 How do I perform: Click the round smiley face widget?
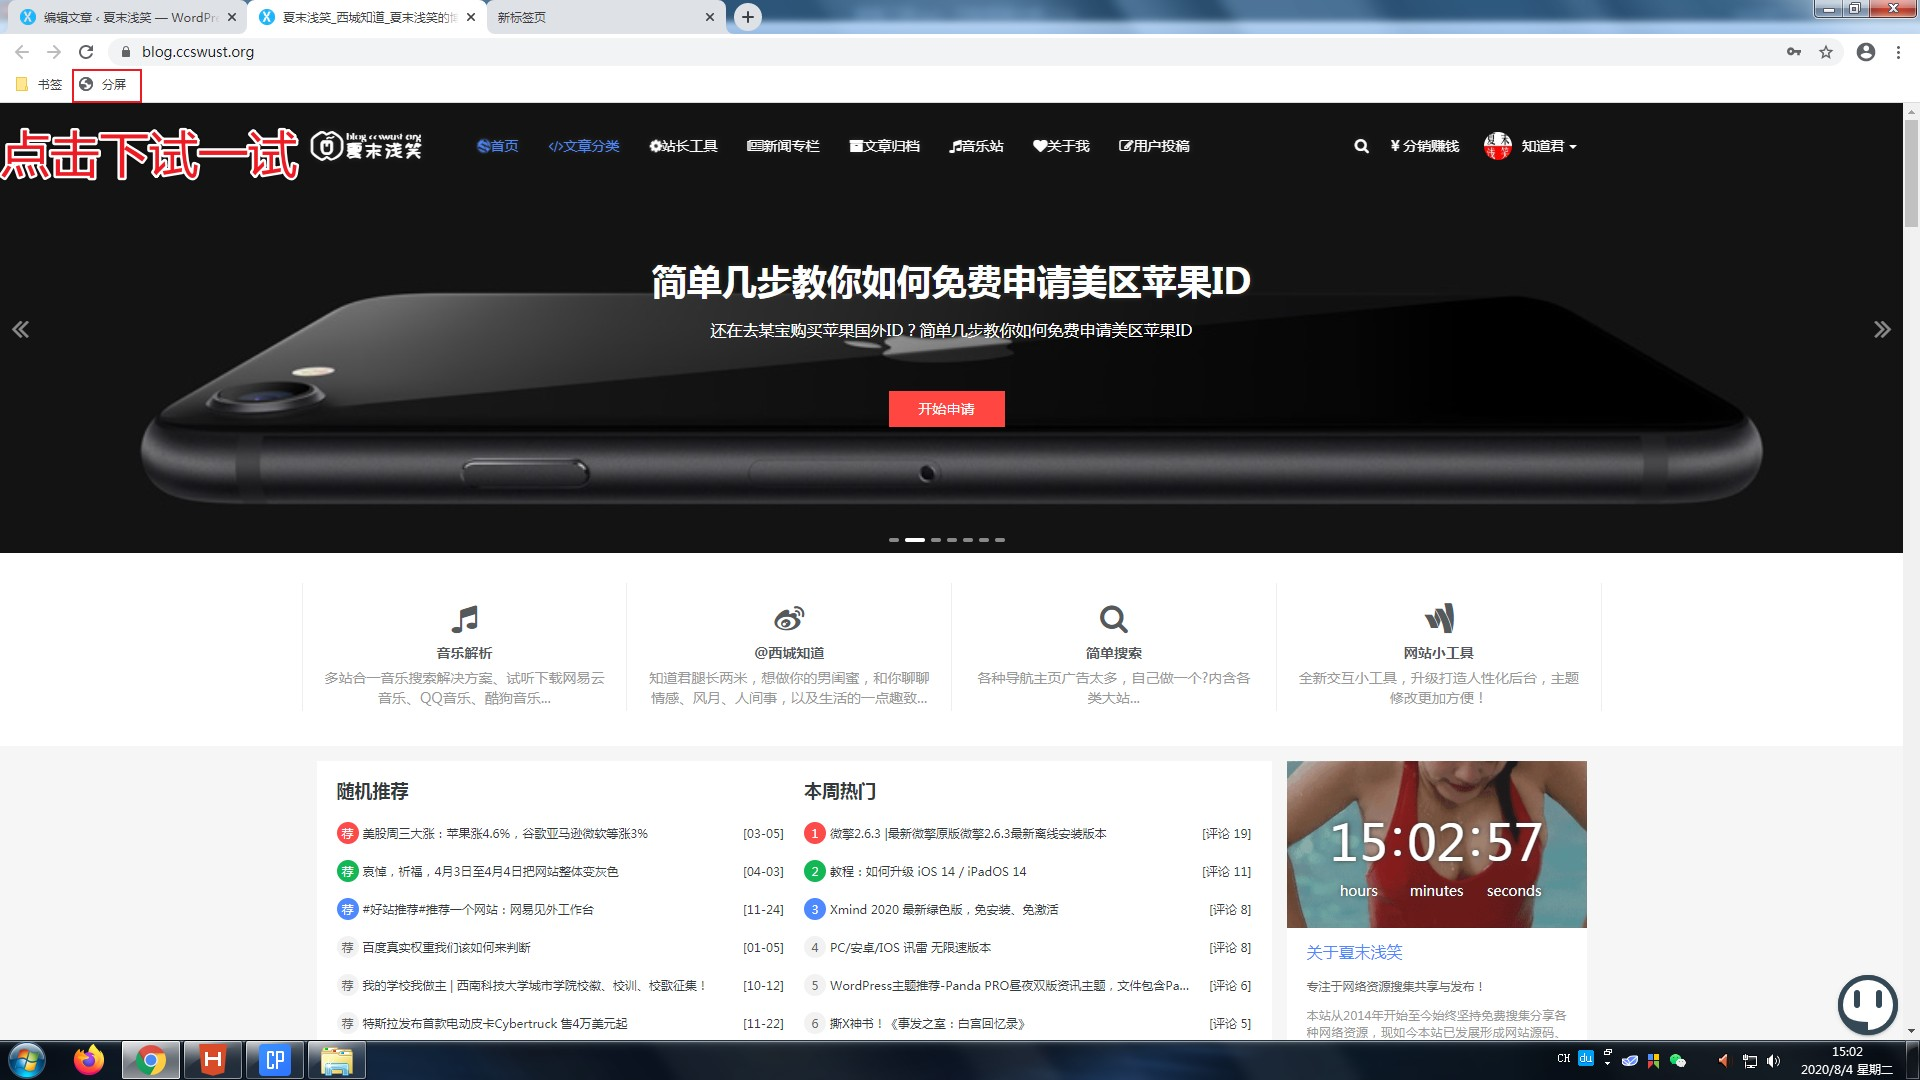click(1866, 1003)
